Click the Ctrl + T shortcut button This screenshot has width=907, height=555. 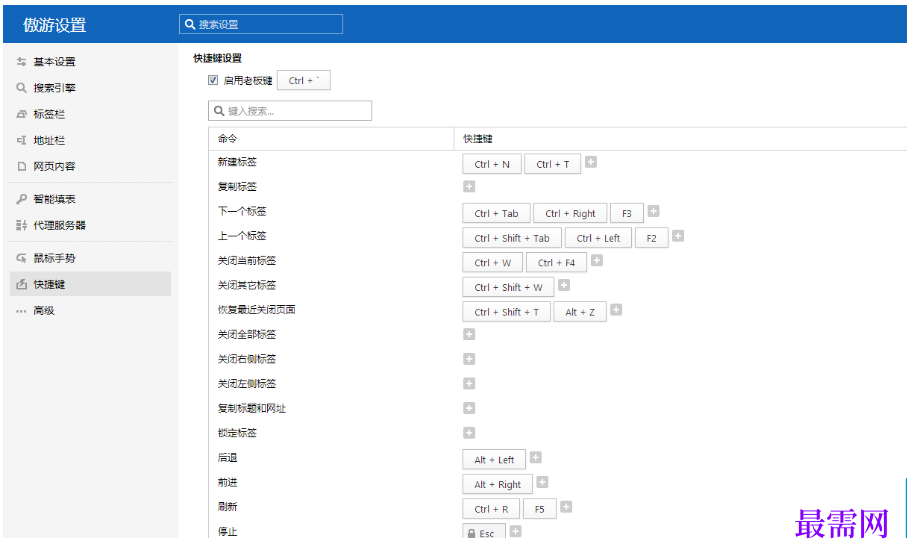coord(552,164)
